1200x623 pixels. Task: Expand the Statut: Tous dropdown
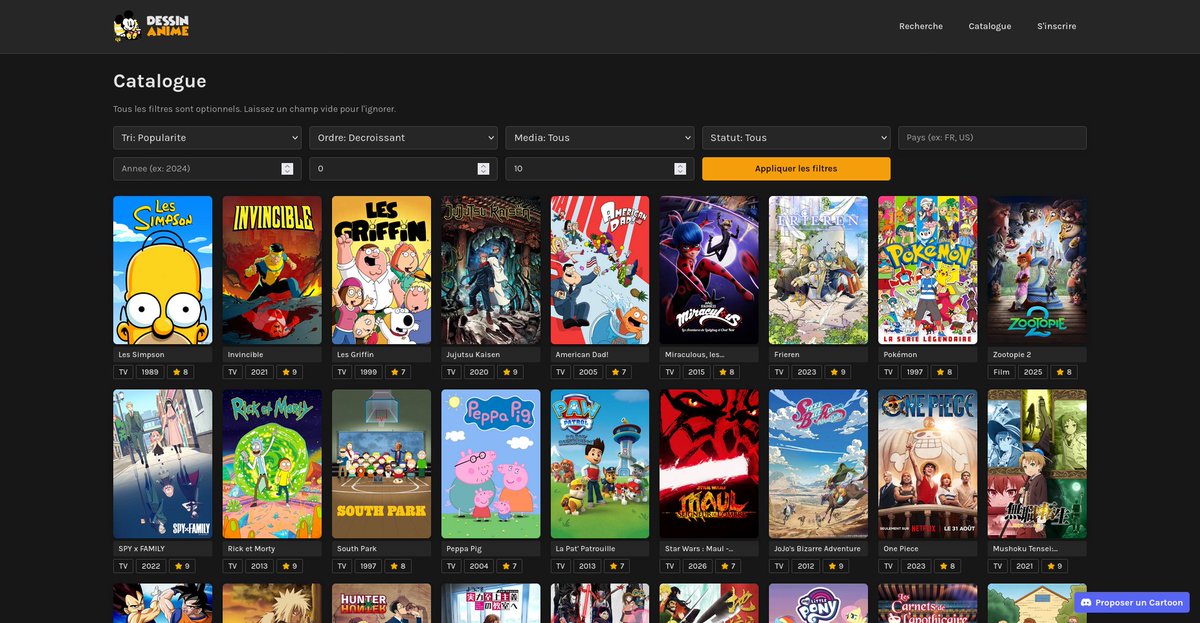[796, 138]
